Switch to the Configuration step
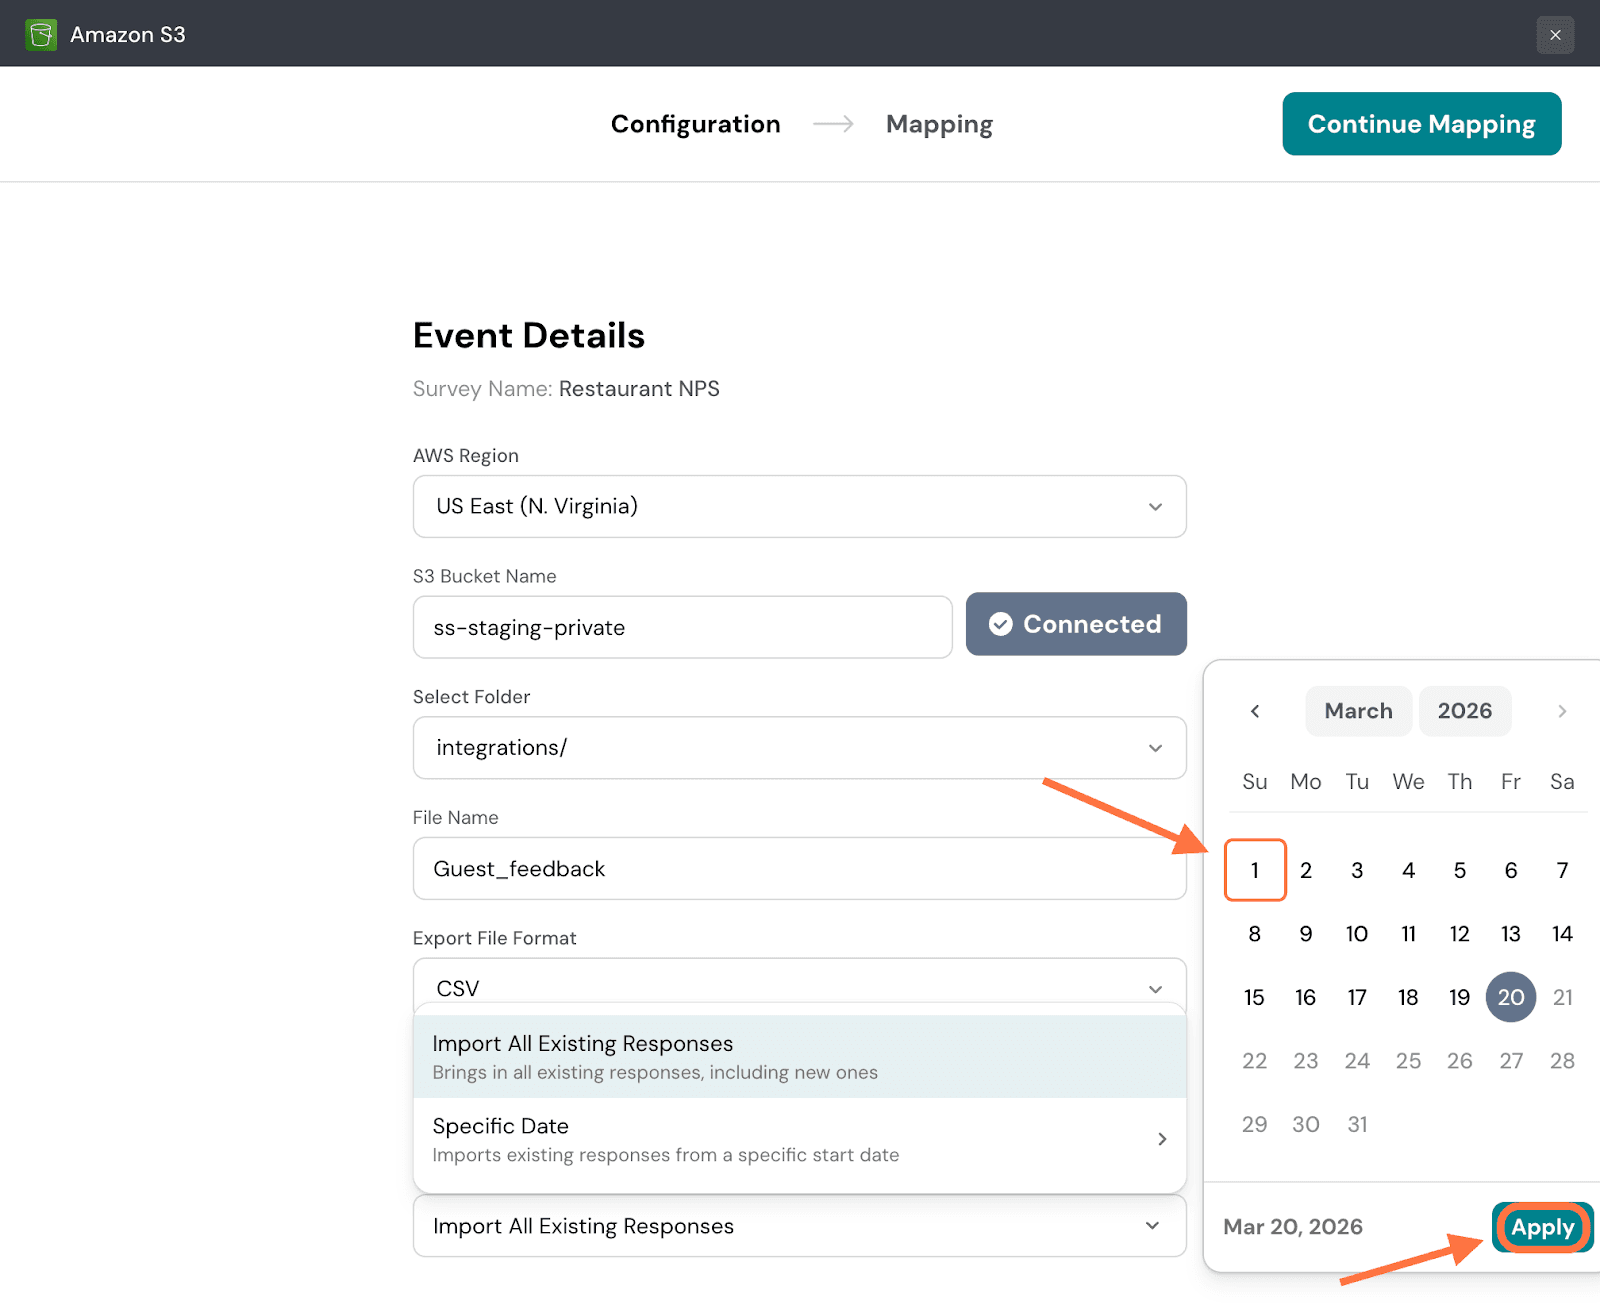 coord(695,124)
